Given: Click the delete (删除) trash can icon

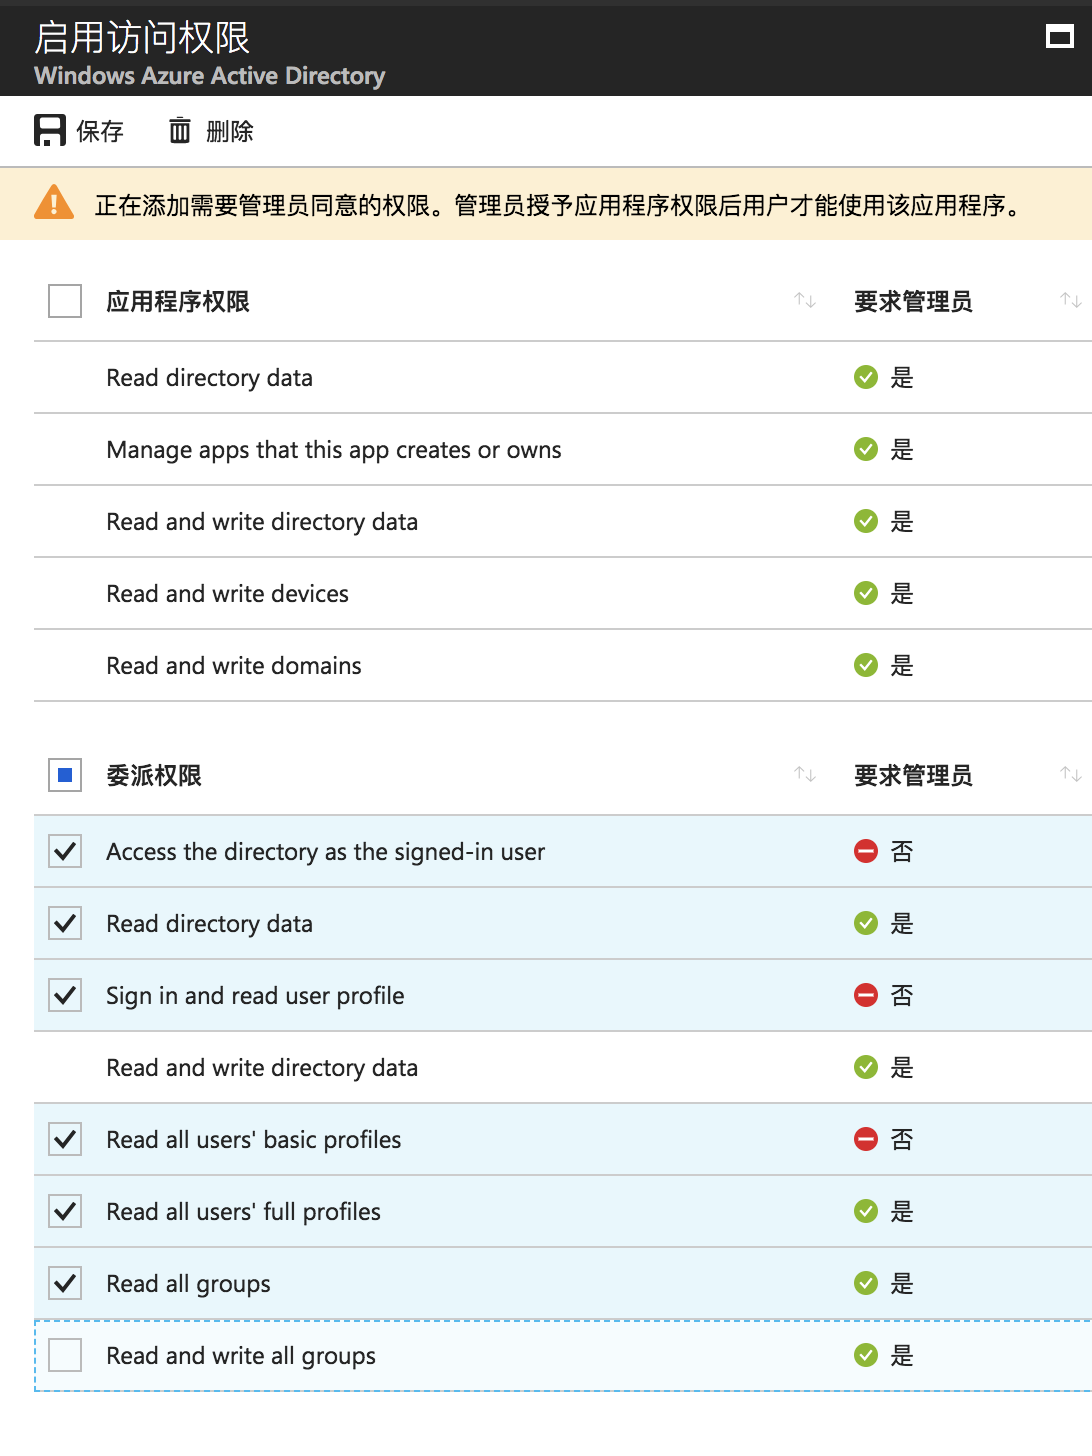Looking at the screenshot, I should coord(180,130).
